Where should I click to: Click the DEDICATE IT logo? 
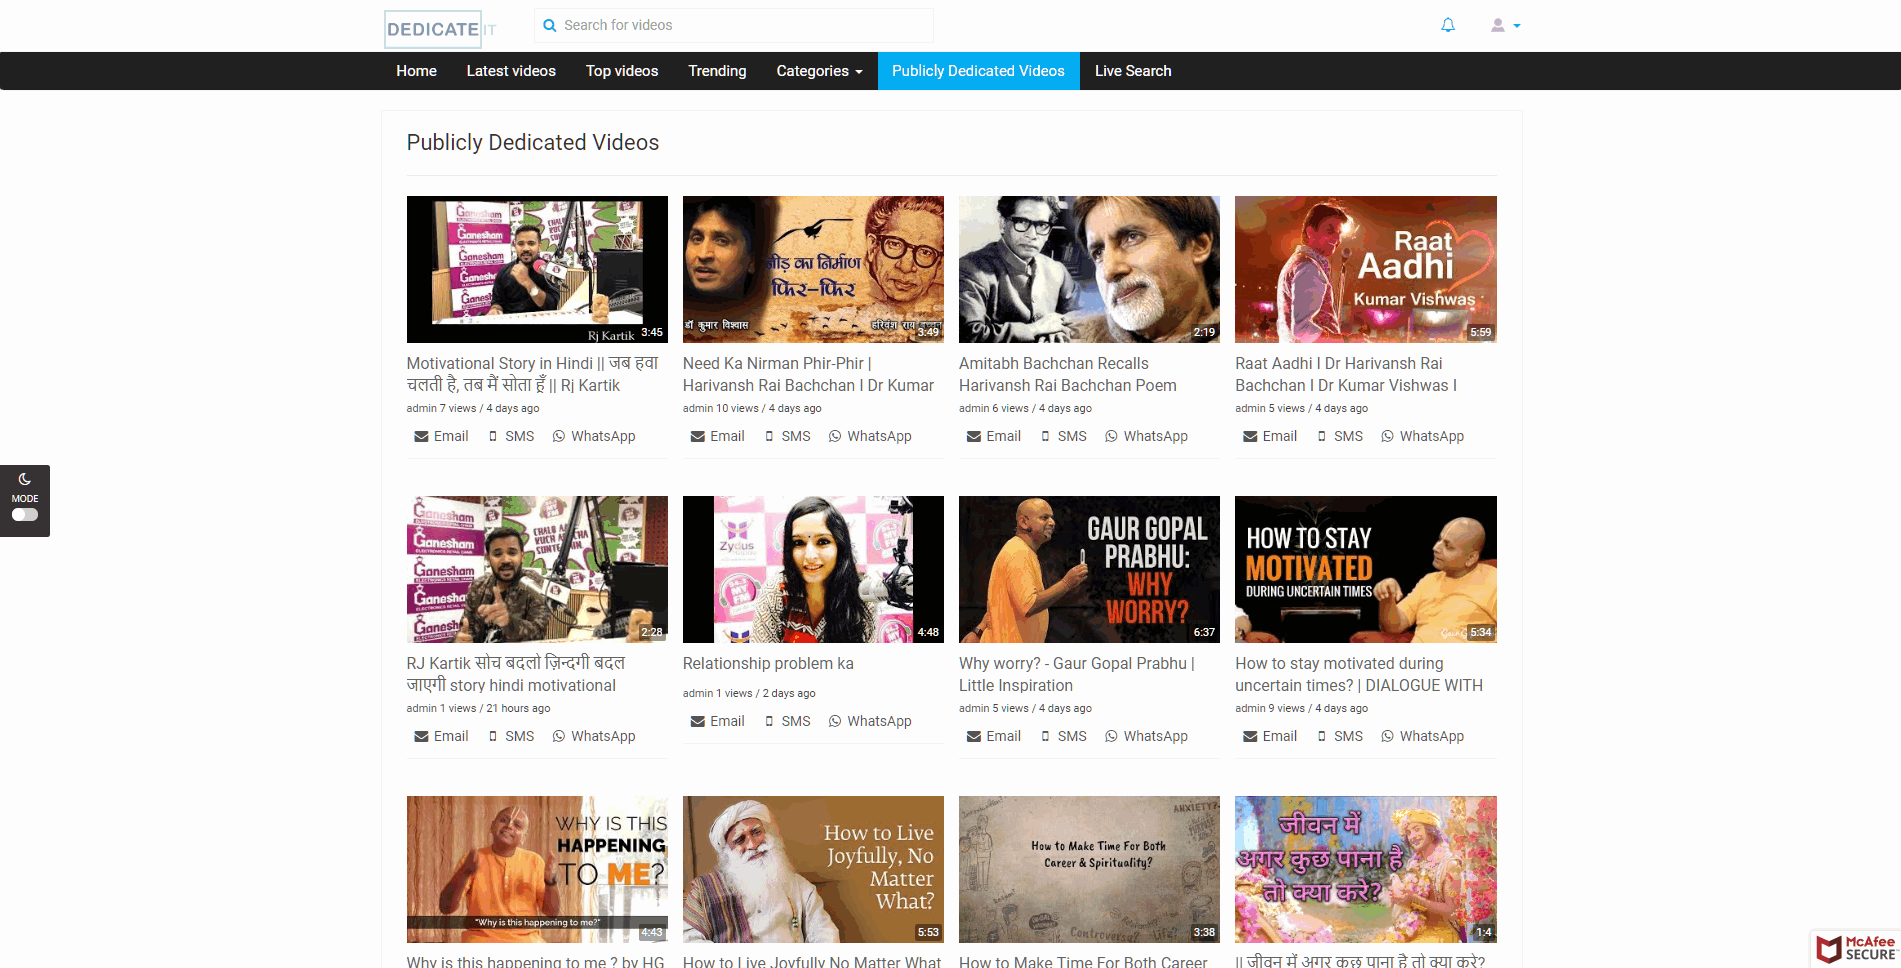pos(441,29)
